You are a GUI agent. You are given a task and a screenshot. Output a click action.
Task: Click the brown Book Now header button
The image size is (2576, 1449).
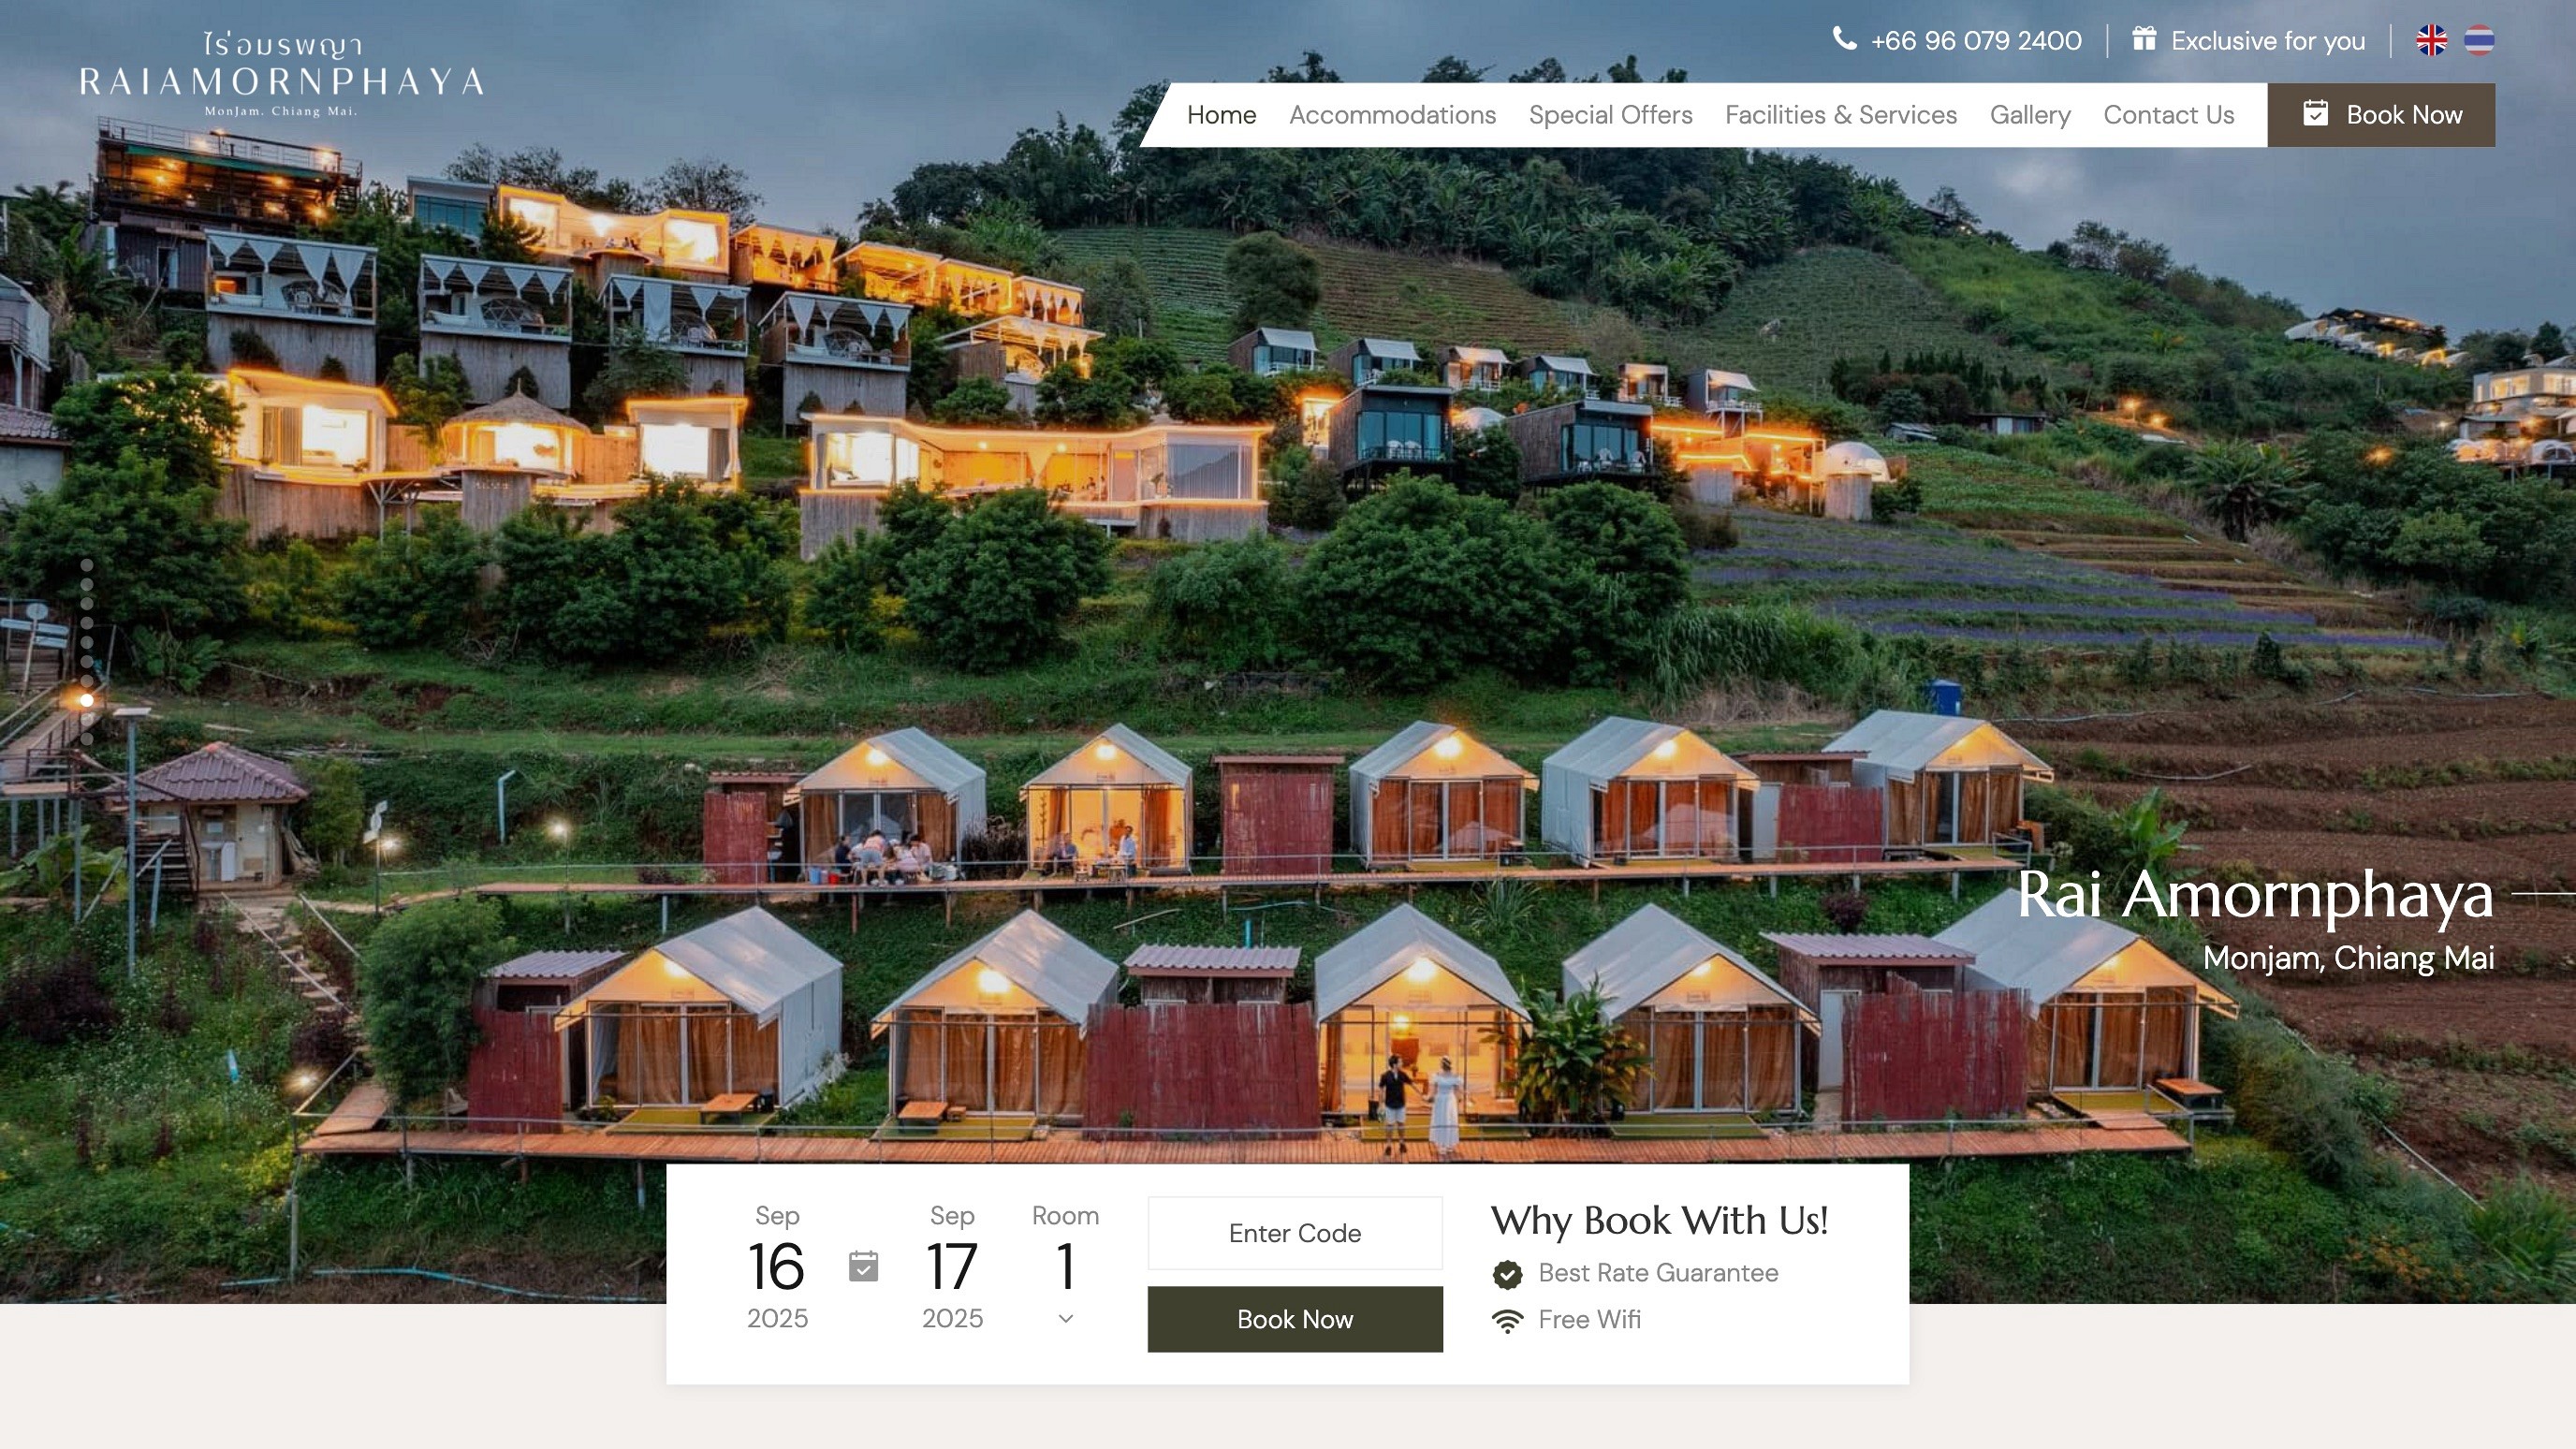[x=2381, y=115]
